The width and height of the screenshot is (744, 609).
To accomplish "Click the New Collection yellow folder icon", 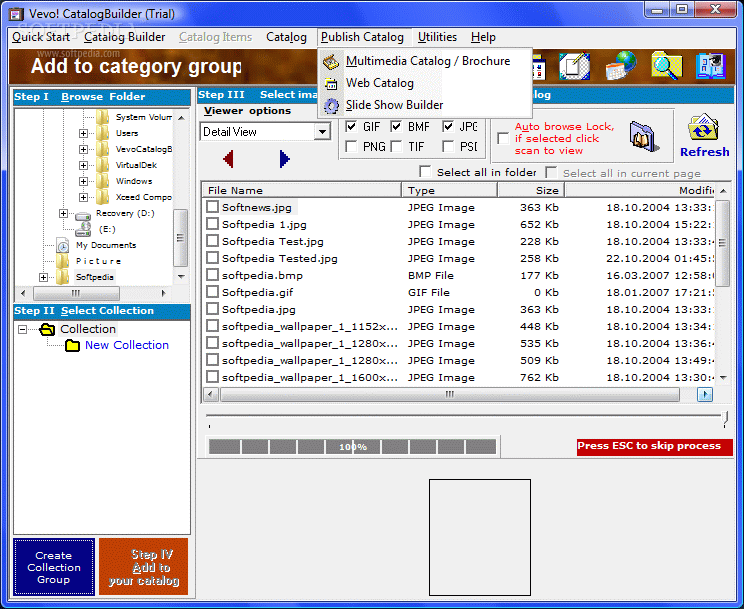I will 73,345.
